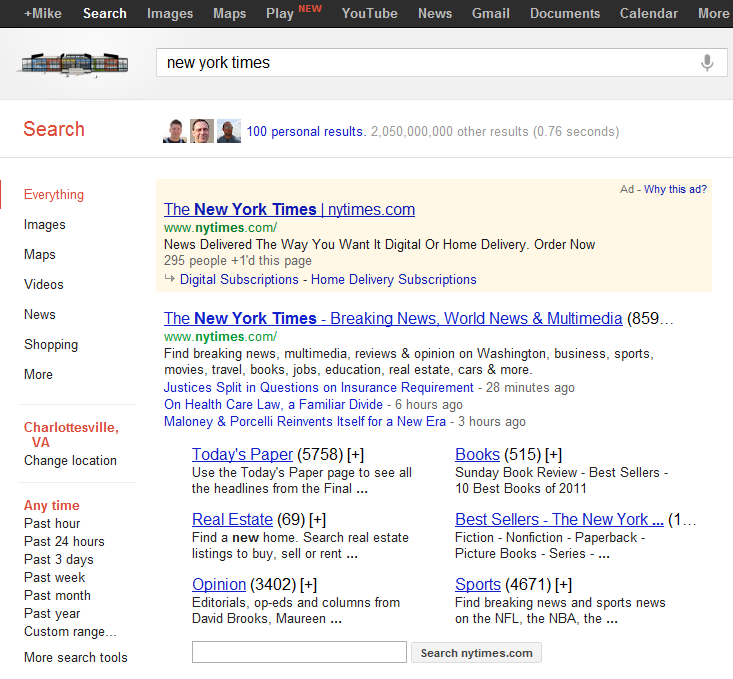Open Maloney & Porcelli Reinvents Itself article
Viewport: 733px width, 679px height.
[305, 421]
